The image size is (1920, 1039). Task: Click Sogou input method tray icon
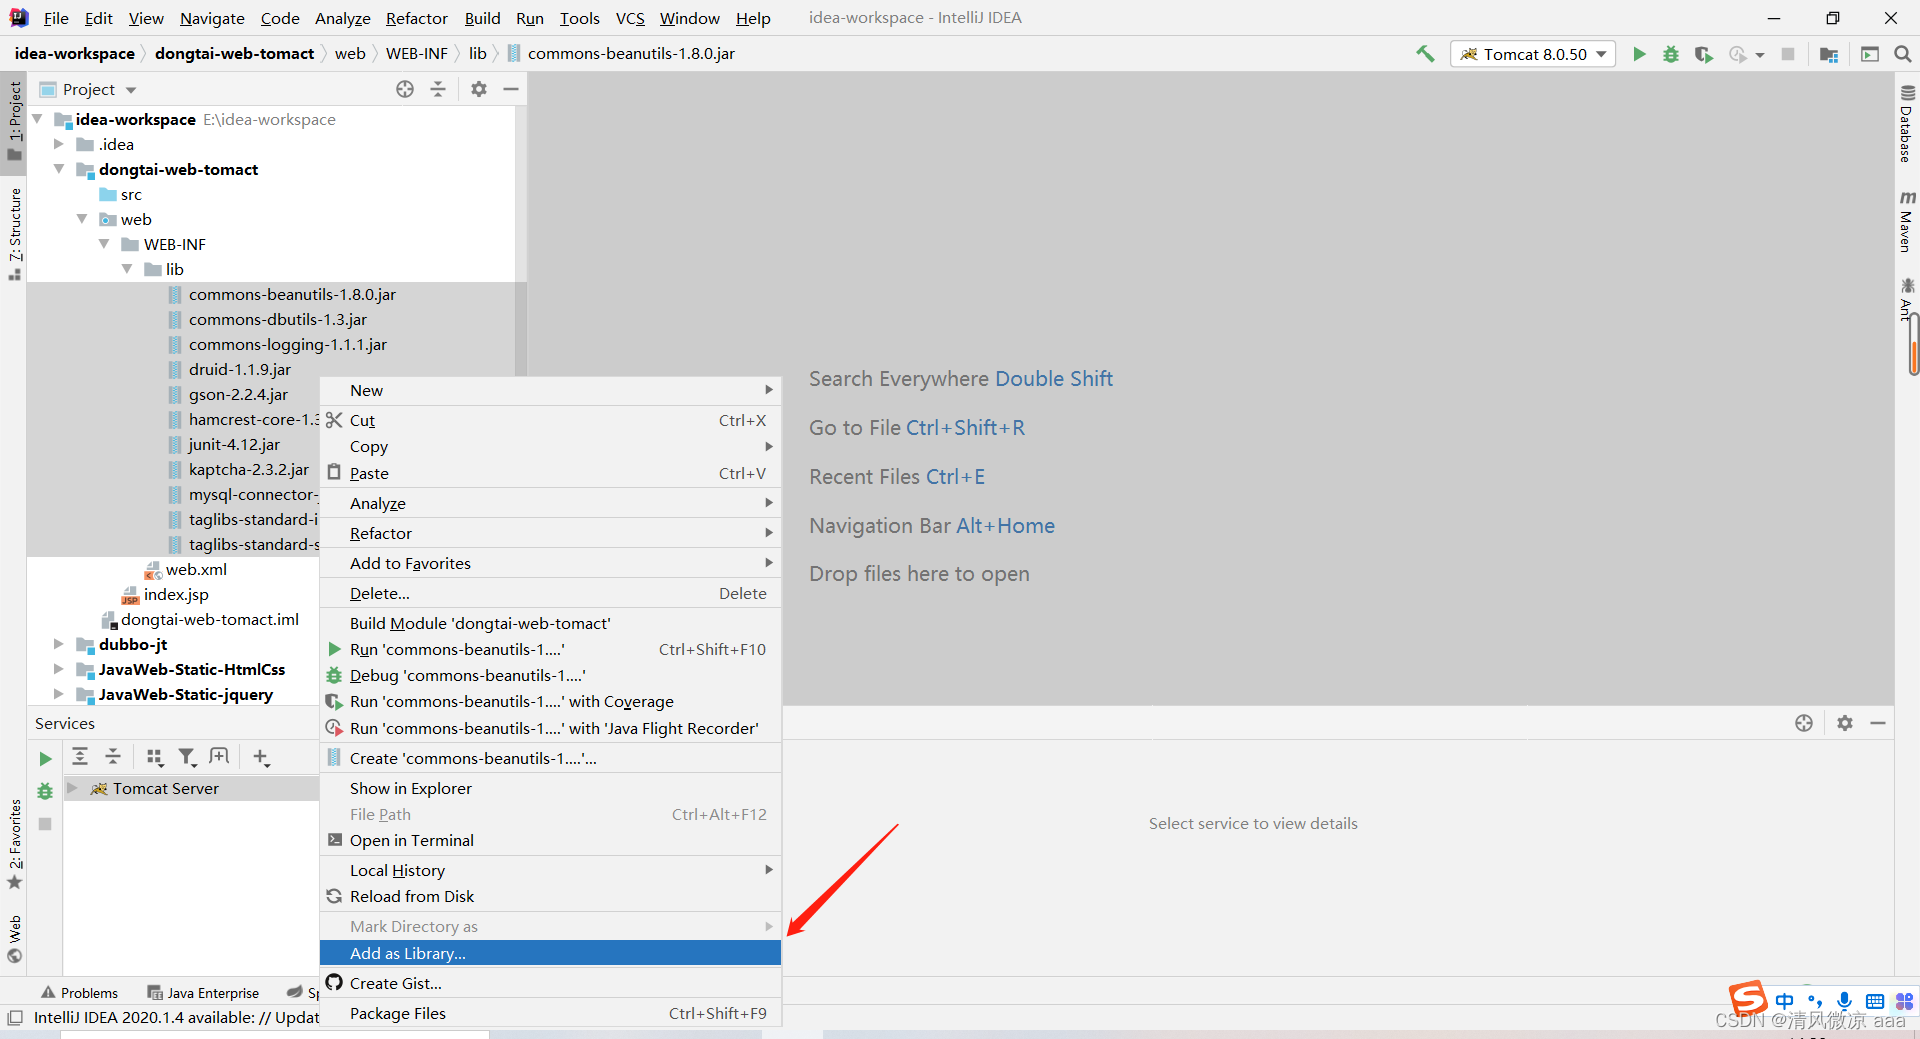click(x=1748, y=999)
